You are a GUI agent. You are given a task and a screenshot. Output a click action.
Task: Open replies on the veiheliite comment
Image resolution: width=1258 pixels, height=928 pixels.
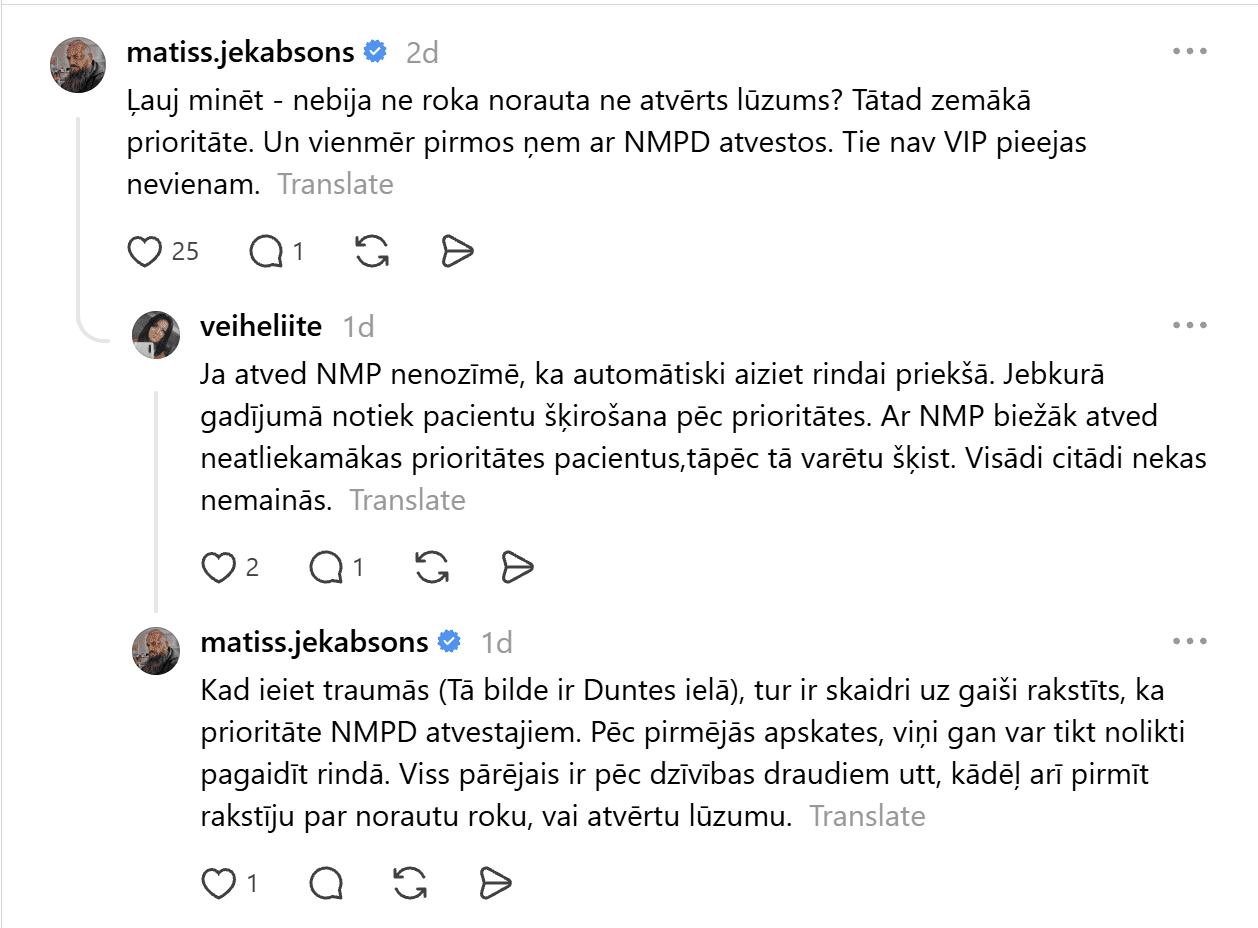point(326,568)
